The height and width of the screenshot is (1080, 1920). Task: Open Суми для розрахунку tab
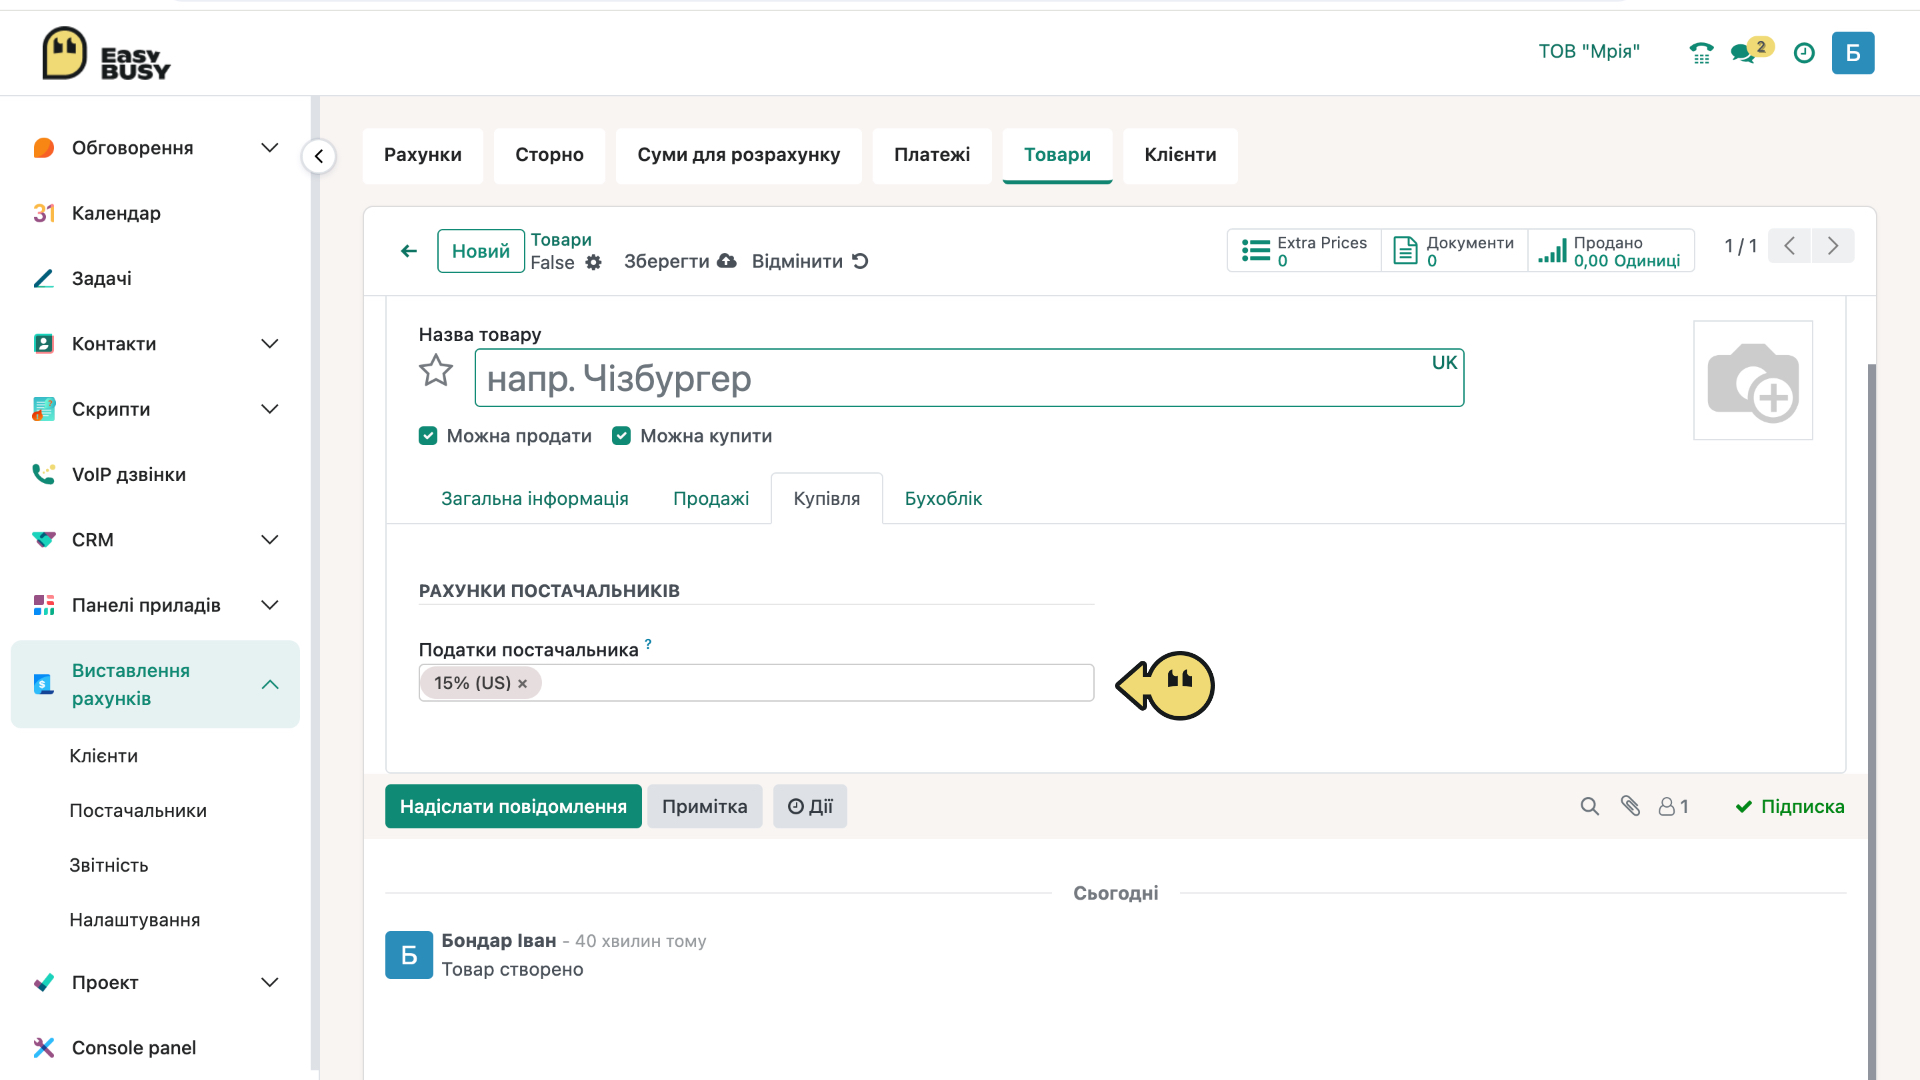coord(739,155)
